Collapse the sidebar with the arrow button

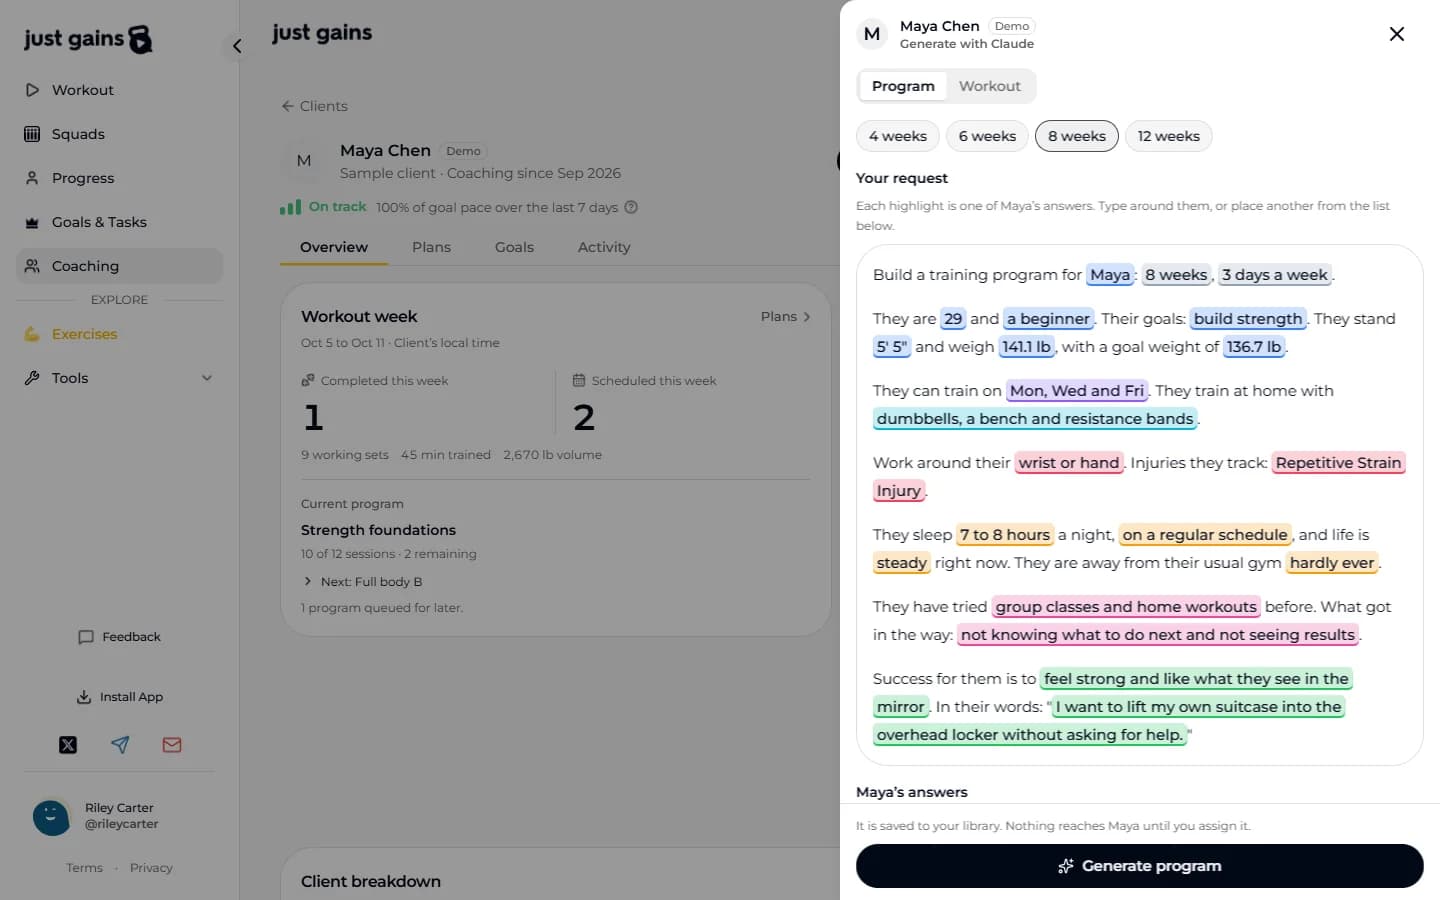tap(237, 46)
